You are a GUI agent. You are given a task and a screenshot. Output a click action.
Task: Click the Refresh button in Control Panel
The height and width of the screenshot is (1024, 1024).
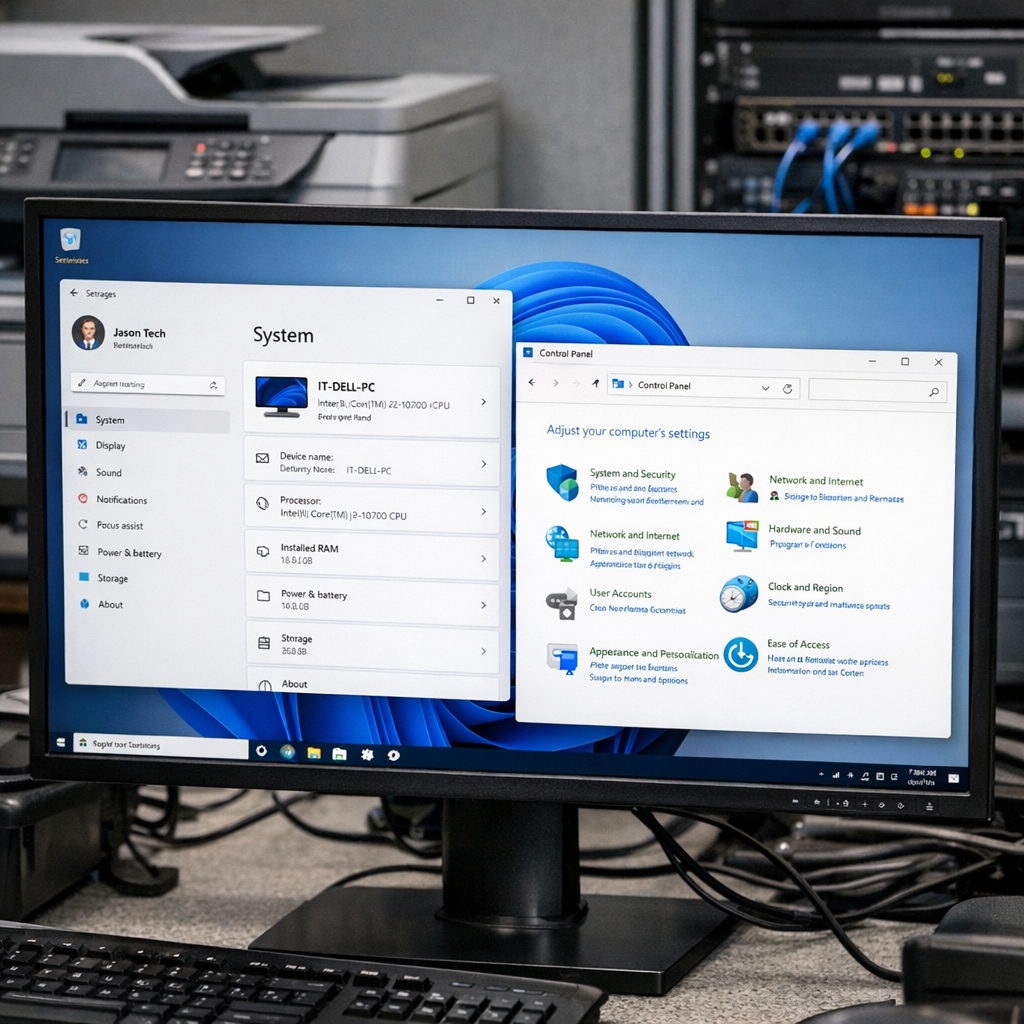(x=788, y=388)
